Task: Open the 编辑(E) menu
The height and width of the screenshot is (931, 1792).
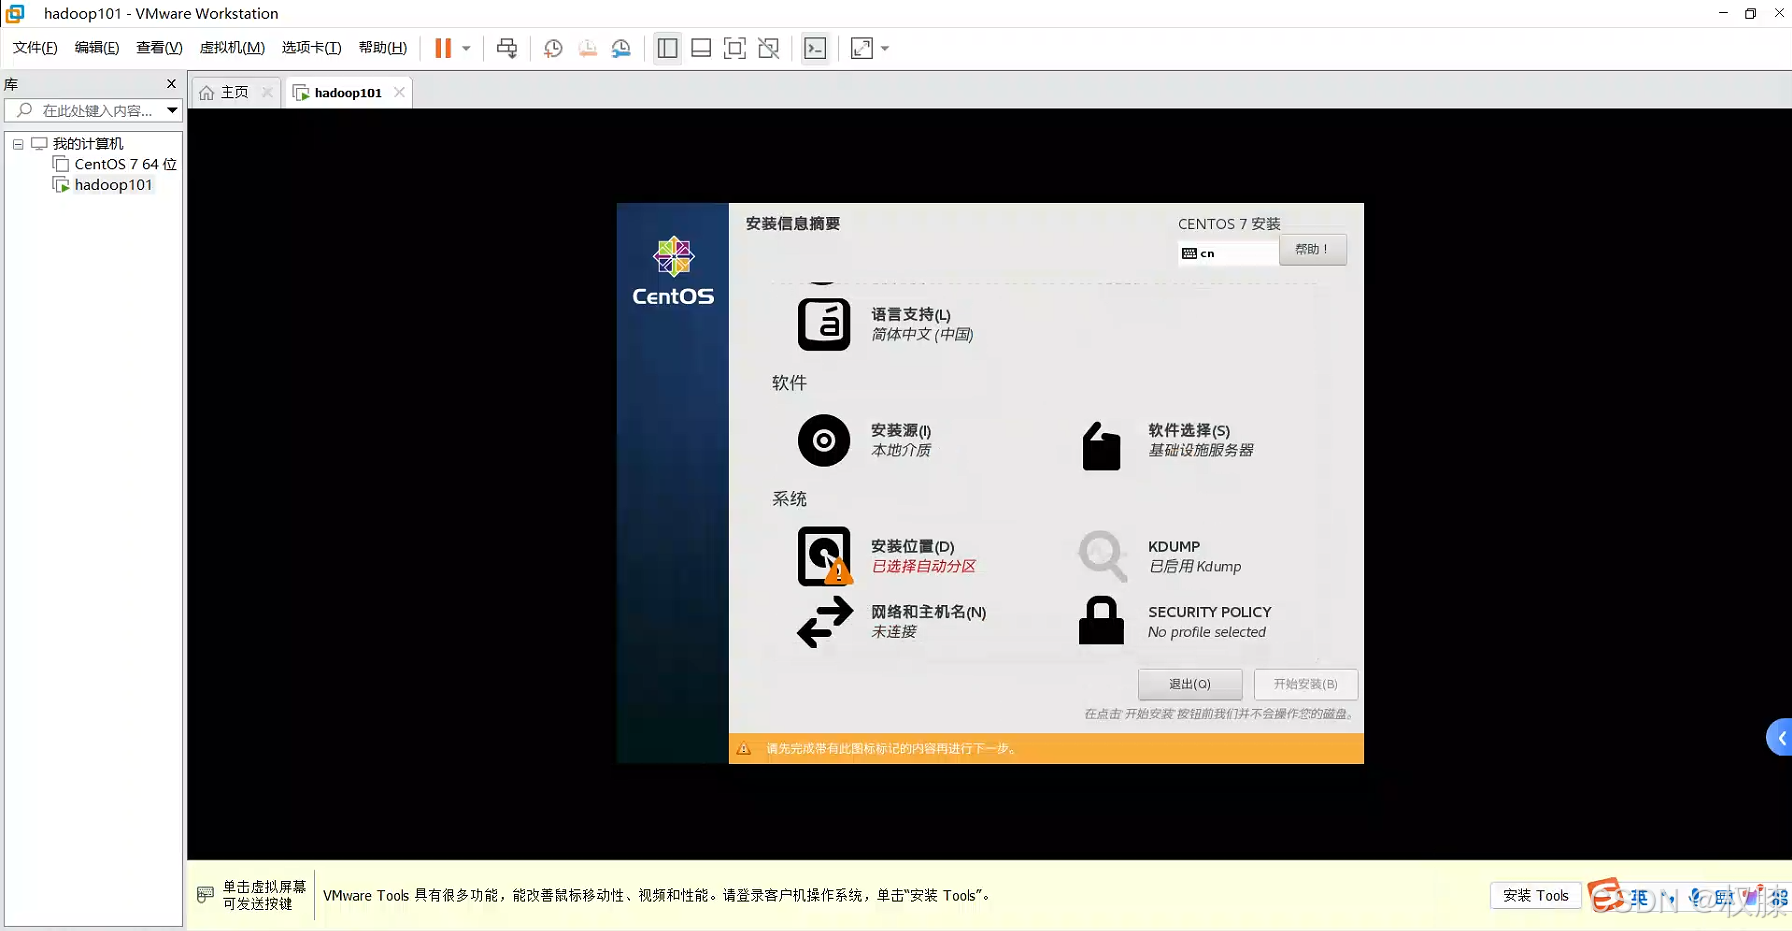Action: click(97, 48)
